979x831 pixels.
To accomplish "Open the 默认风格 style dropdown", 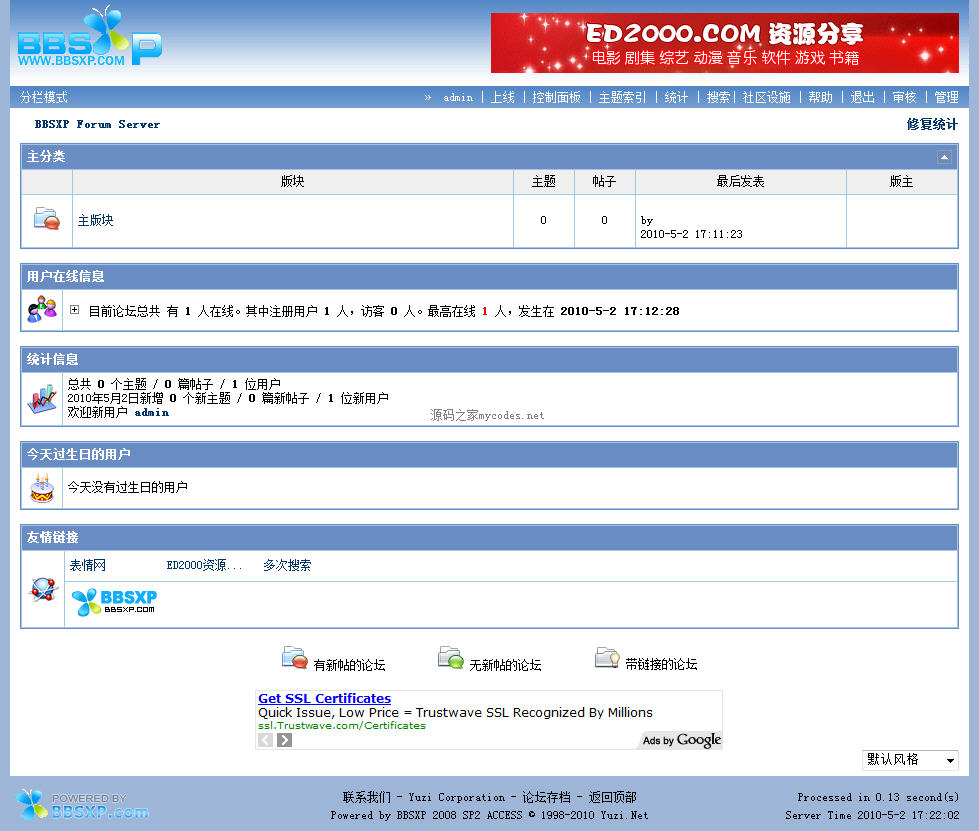I will point(910,760).
